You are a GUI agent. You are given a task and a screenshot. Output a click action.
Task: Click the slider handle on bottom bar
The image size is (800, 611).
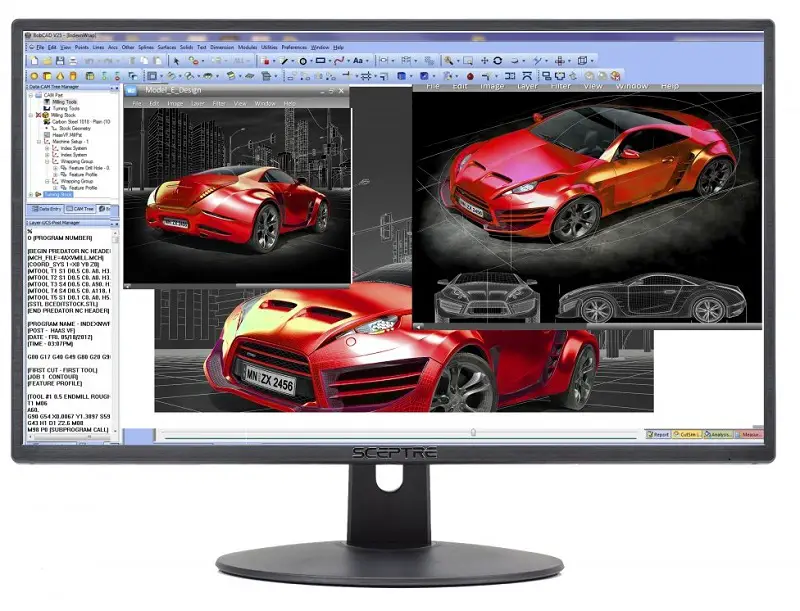coord(473,432)
